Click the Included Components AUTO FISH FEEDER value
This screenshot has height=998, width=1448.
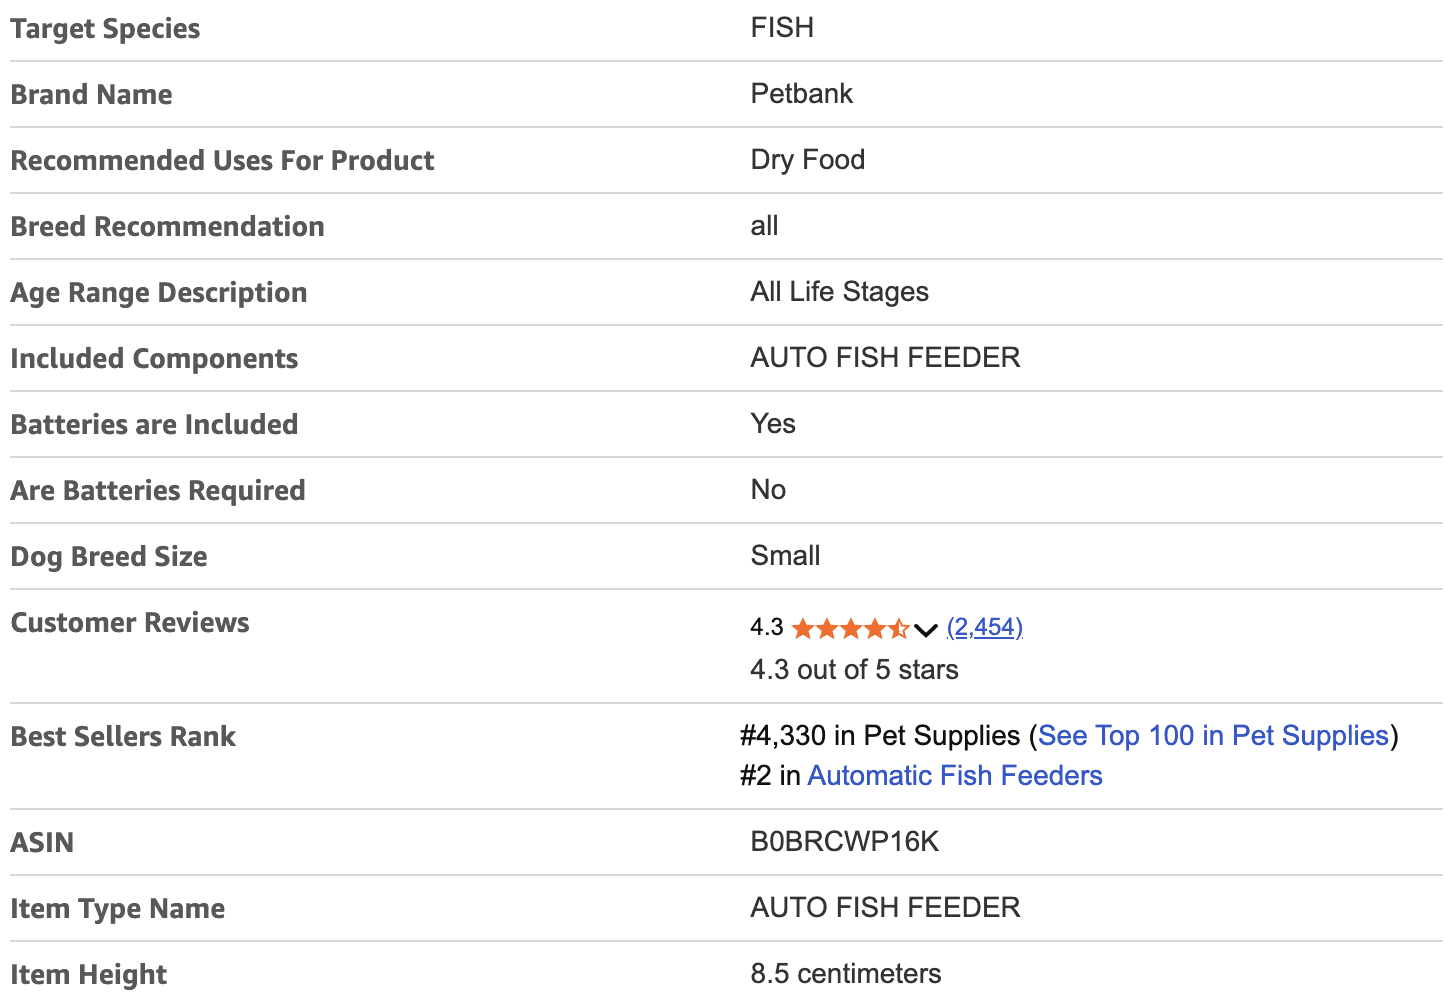click(x=885, y=358)
